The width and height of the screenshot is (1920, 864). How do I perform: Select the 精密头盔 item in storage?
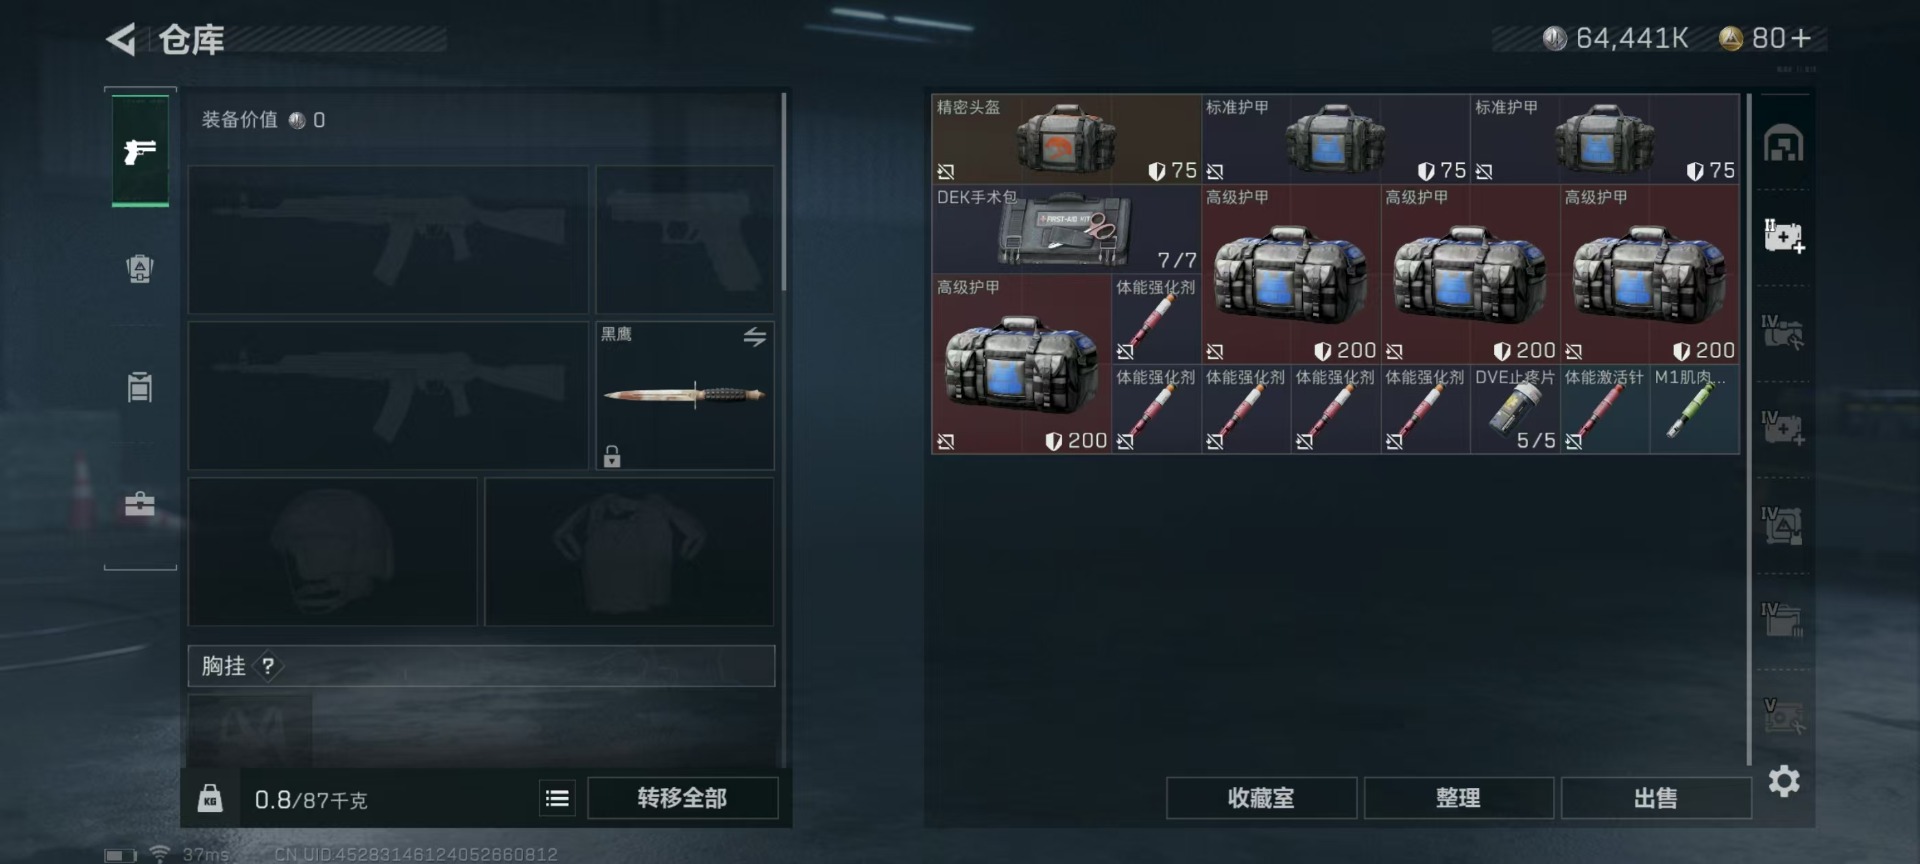coord(1066,139)
